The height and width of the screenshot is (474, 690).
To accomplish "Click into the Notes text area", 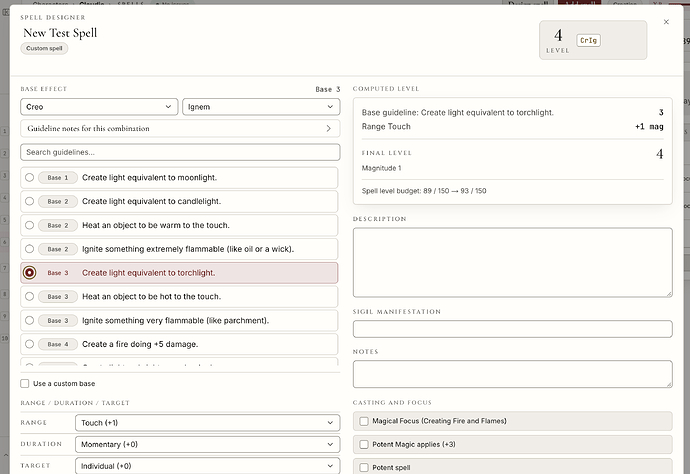I will [512, 374].
